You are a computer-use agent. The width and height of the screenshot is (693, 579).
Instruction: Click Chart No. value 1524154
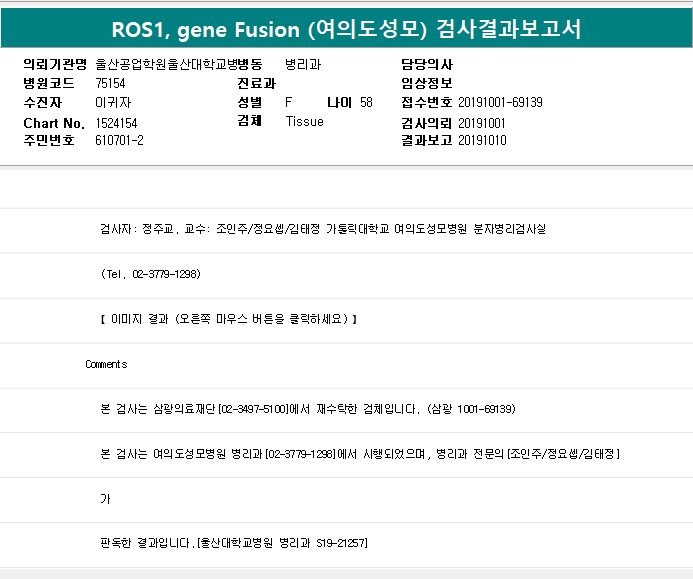[x=116, y=122]
